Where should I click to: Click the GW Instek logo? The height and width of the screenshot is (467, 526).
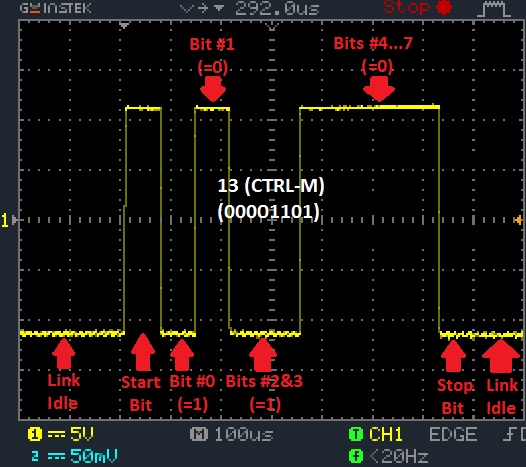click(x=55, y=8)
